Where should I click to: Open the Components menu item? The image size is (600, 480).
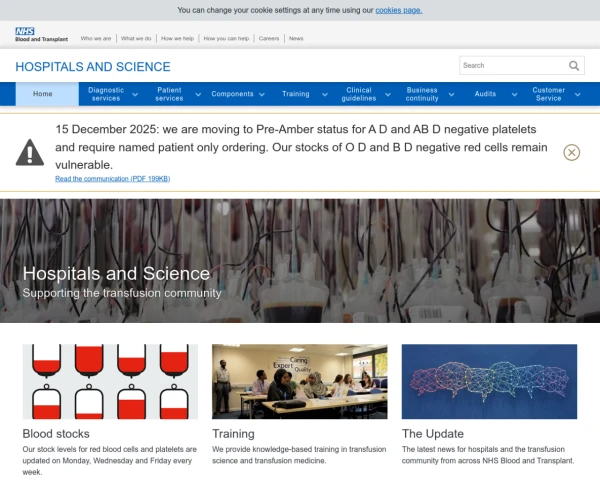click(232, 94)
